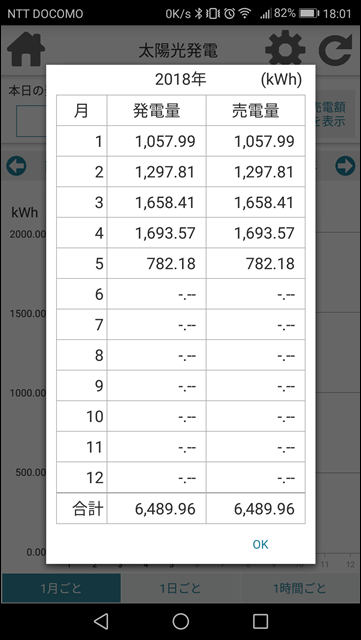Tap the Android home circle icon
Image resolution: width=361 pixels, height=640 pixels.
click(180, 621)
